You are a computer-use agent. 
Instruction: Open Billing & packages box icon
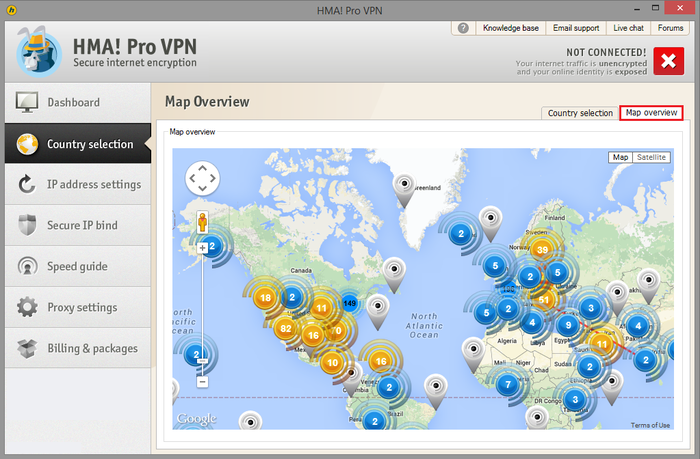27,348
